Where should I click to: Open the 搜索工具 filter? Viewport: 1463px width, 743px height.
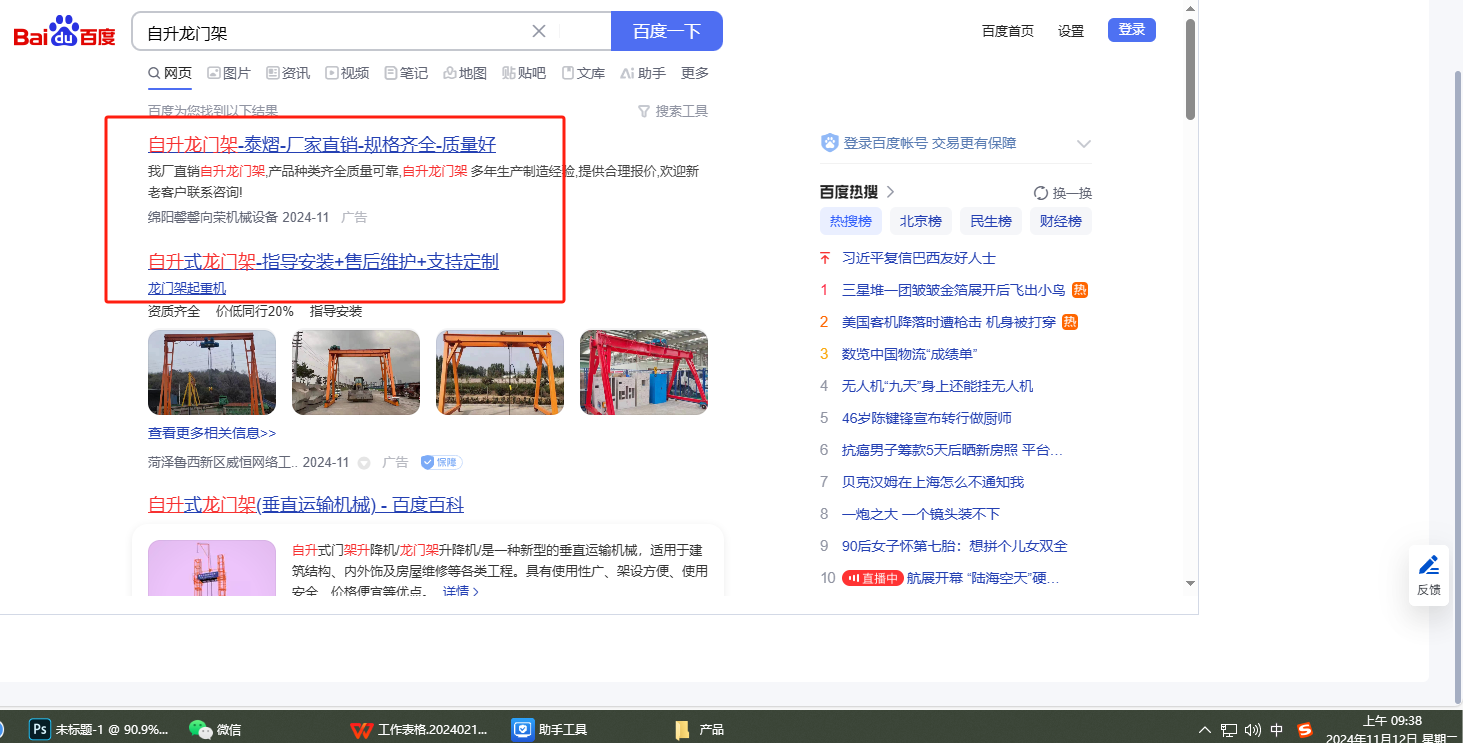[x=673, y=111]
